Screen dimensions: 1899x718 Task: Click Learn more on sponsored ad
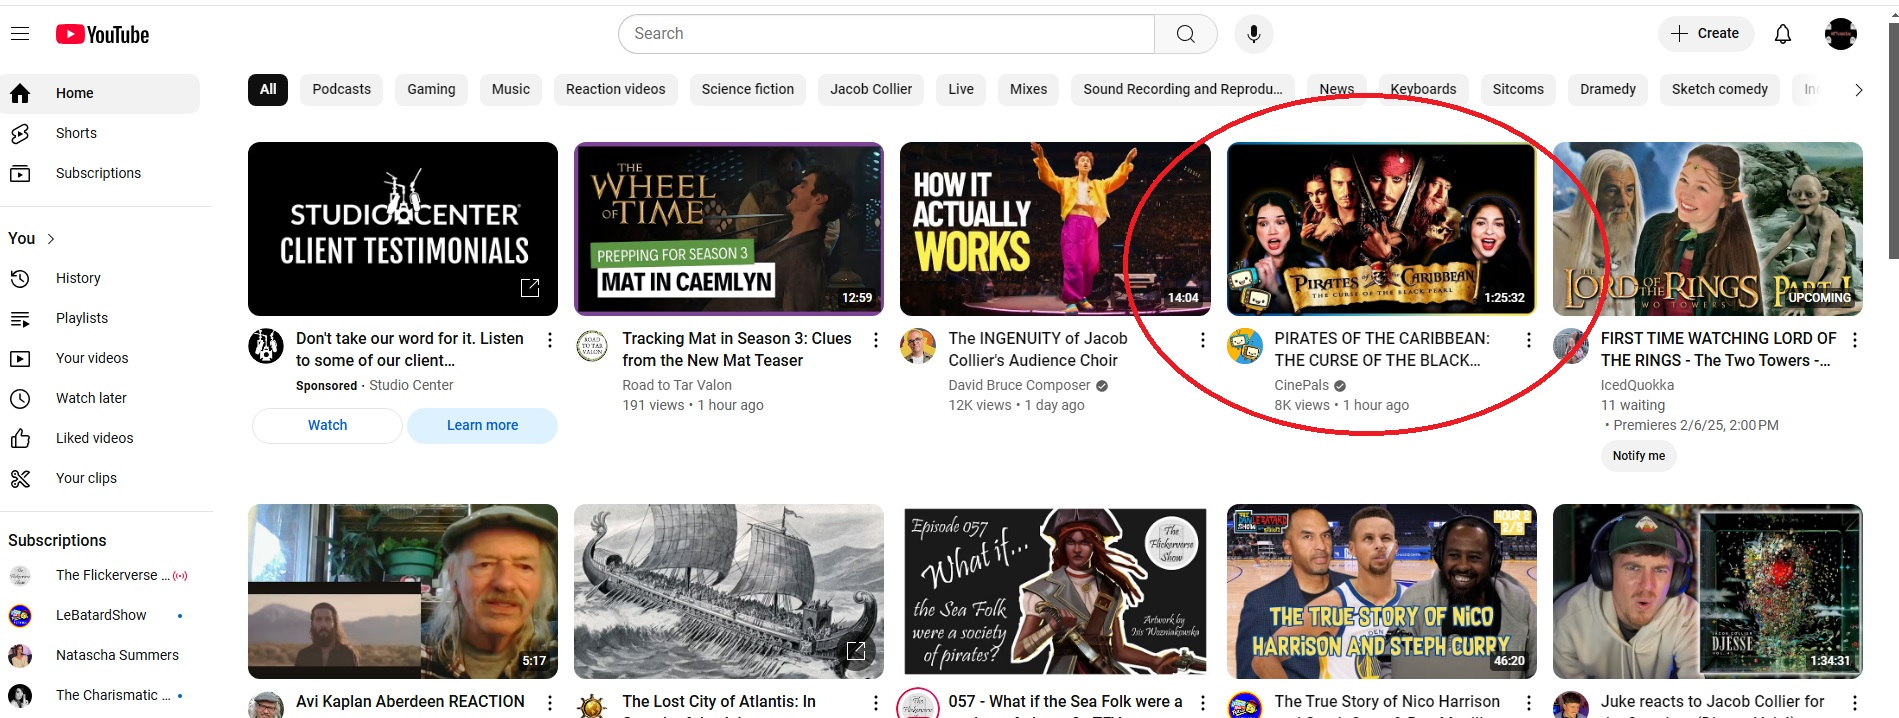(x=482, y=425)
